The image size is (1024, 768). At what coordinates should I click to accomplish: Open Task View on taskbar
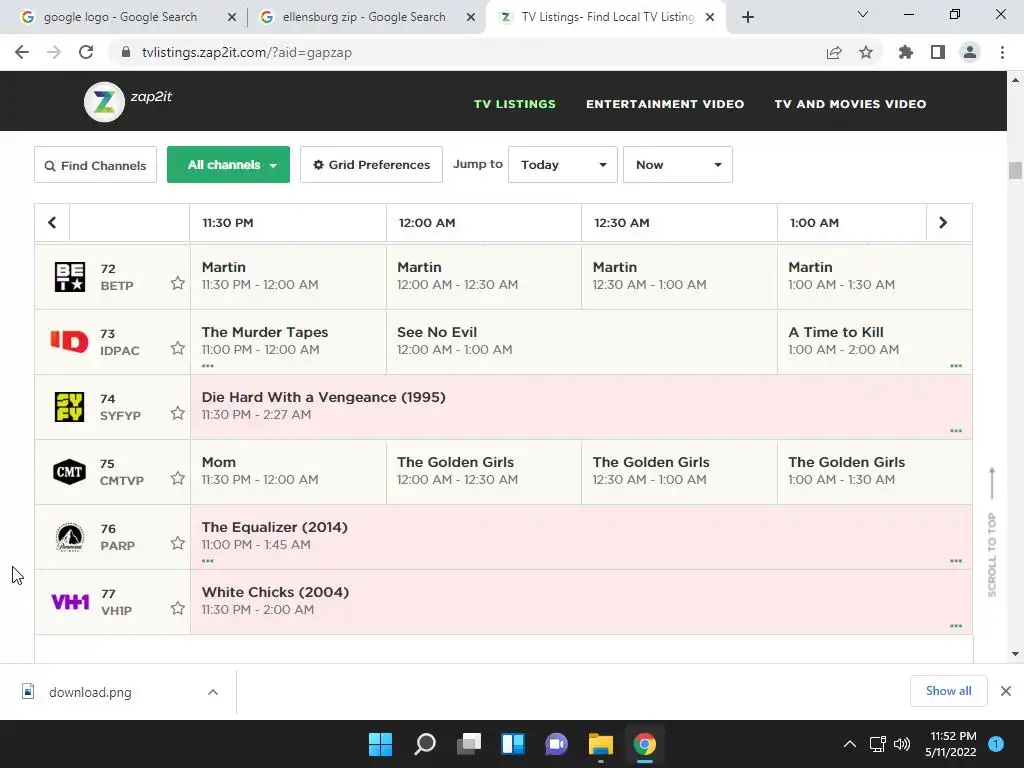click(469, 744)
